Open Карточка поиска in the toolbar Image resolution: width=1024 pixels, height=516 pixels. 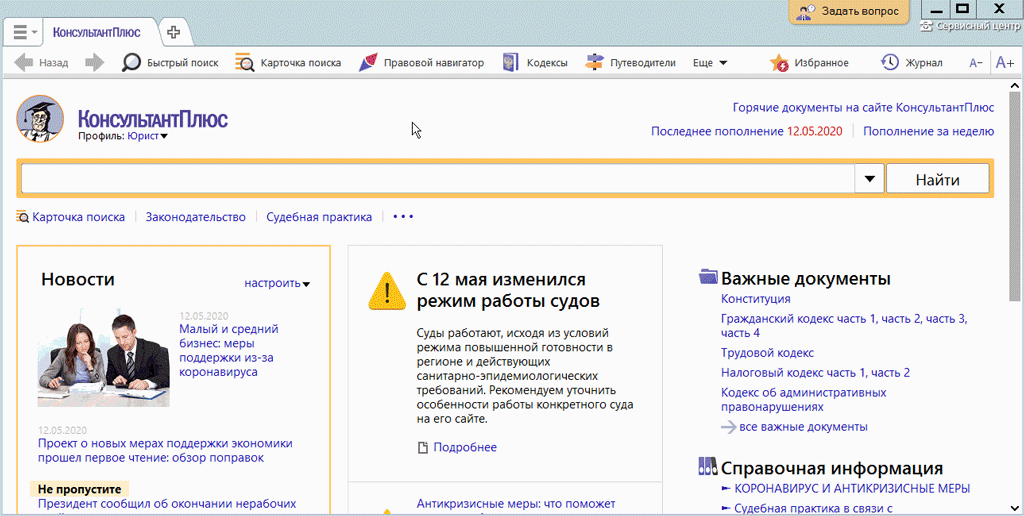(288, 63)
